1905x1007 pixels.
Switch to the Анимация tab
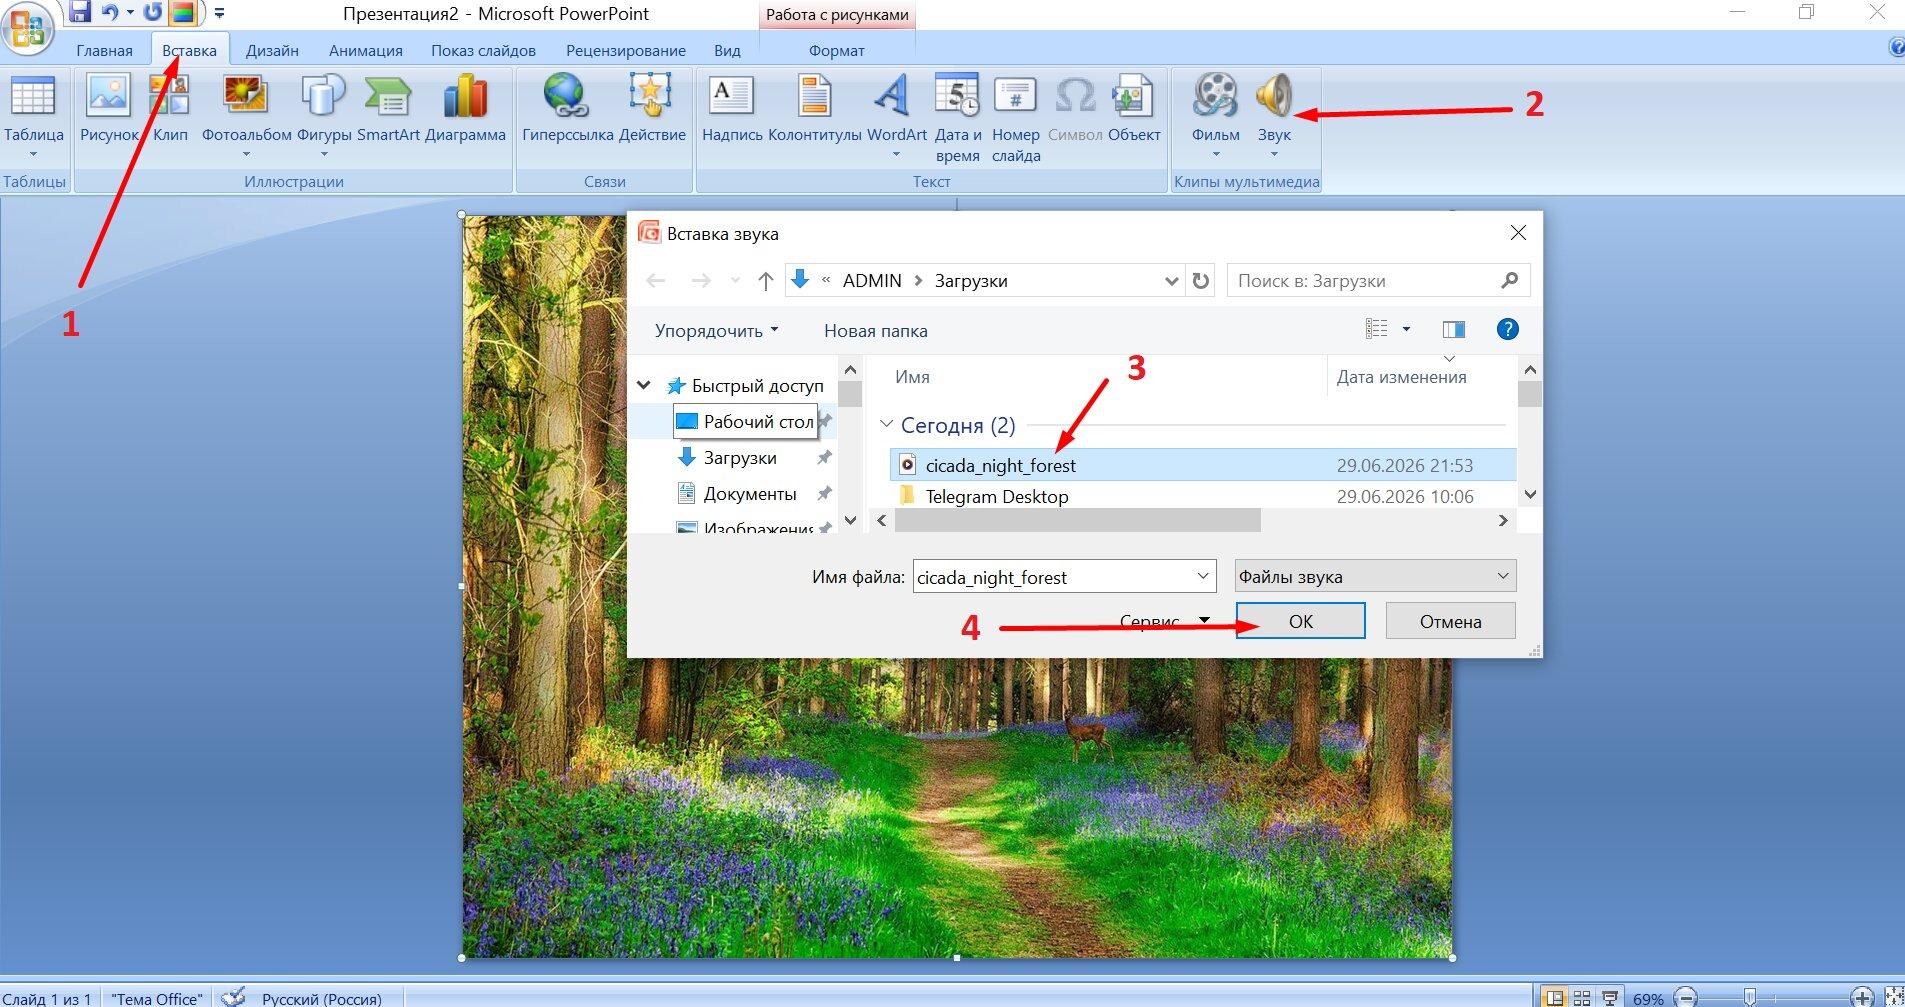tap(366, 50)
